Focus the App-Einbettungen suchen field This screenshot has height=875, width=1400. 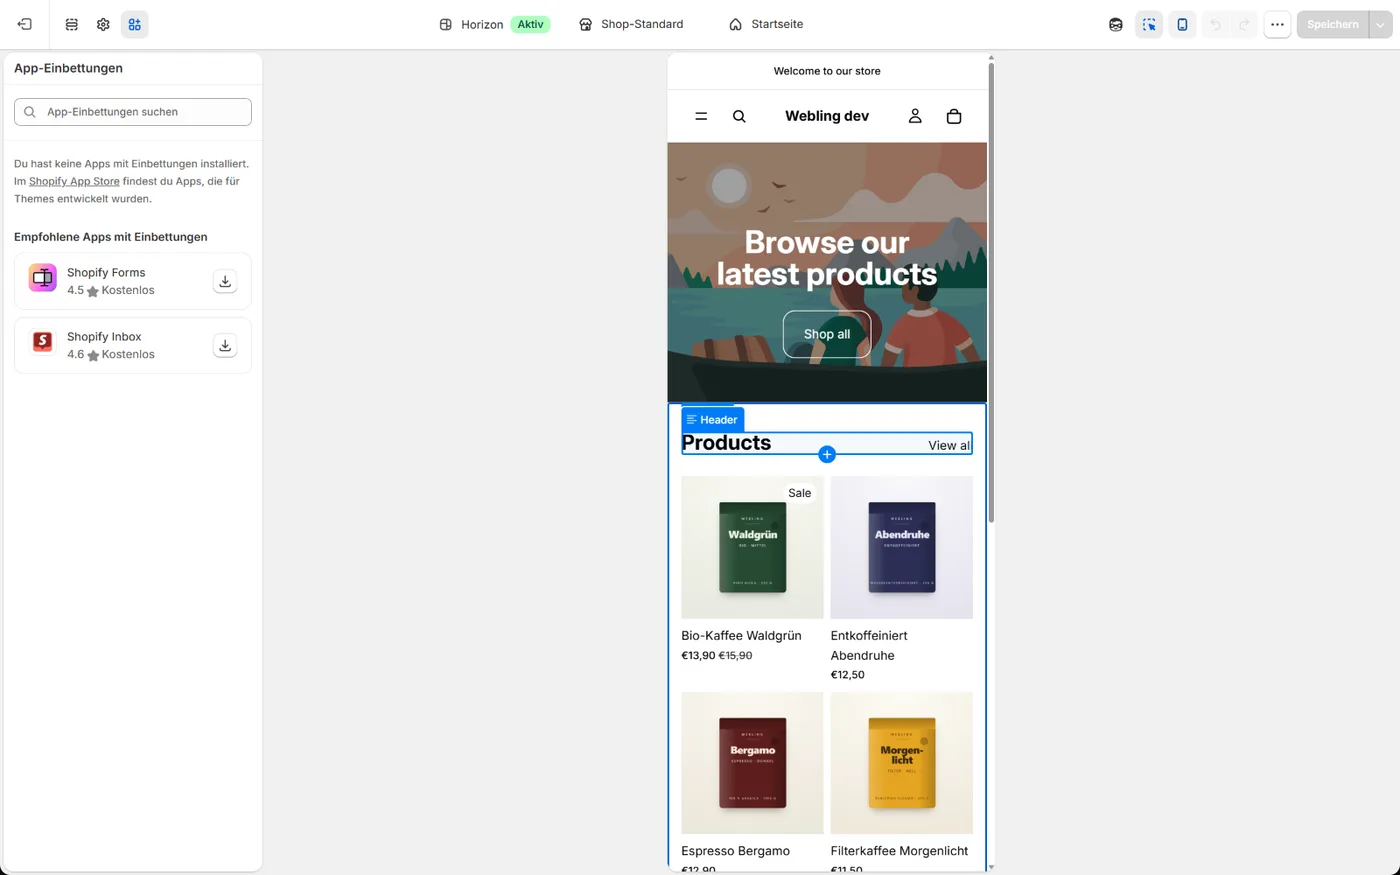133,112
